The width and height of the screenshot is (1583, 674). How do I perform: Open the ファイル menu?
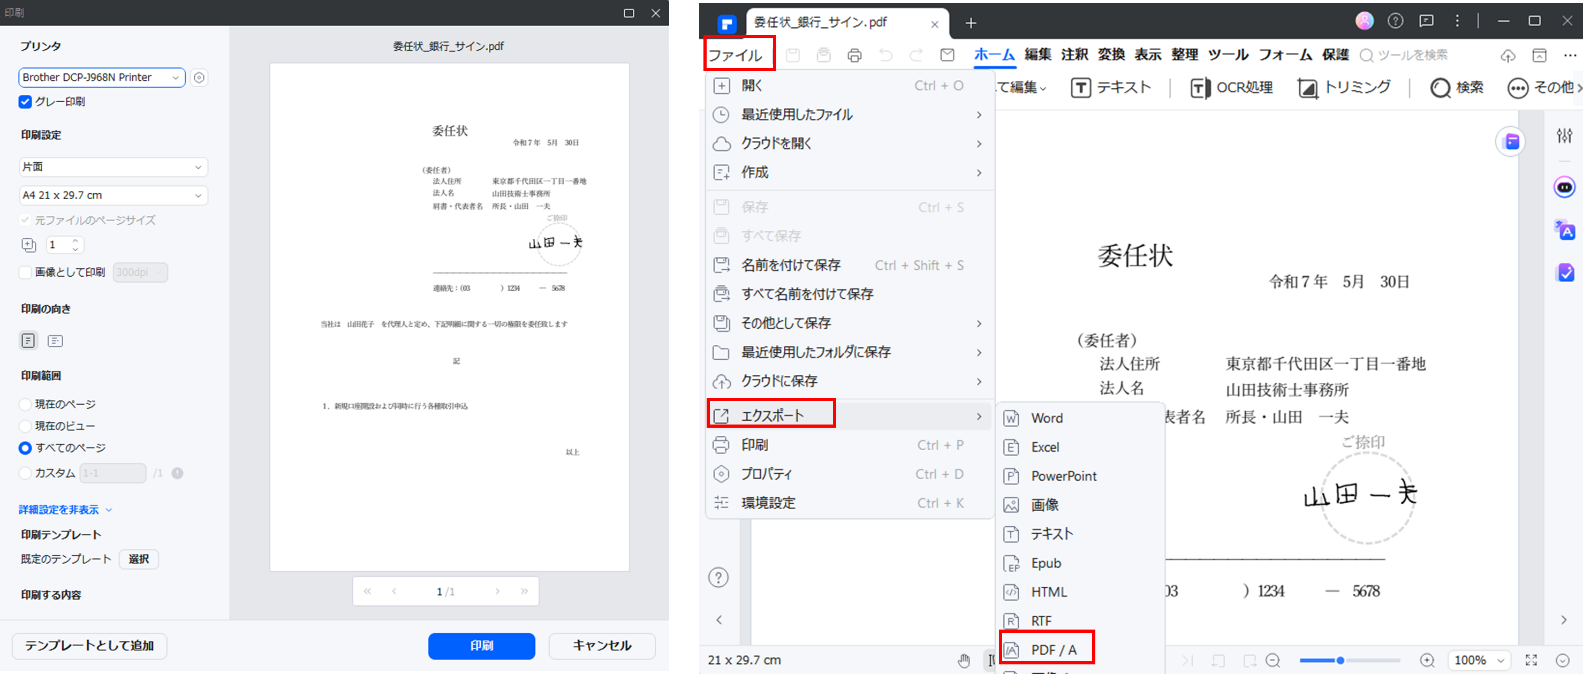(x=735, y=55)
